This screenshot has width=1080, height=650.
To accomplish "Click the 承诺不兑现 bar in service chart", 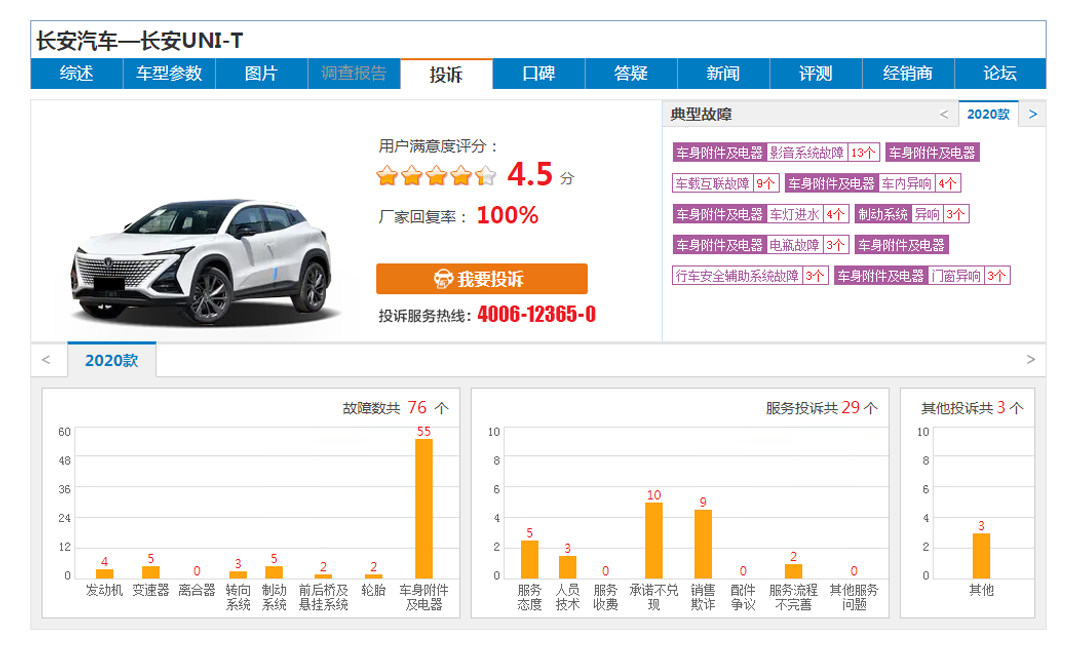I will tap(654, 540).
